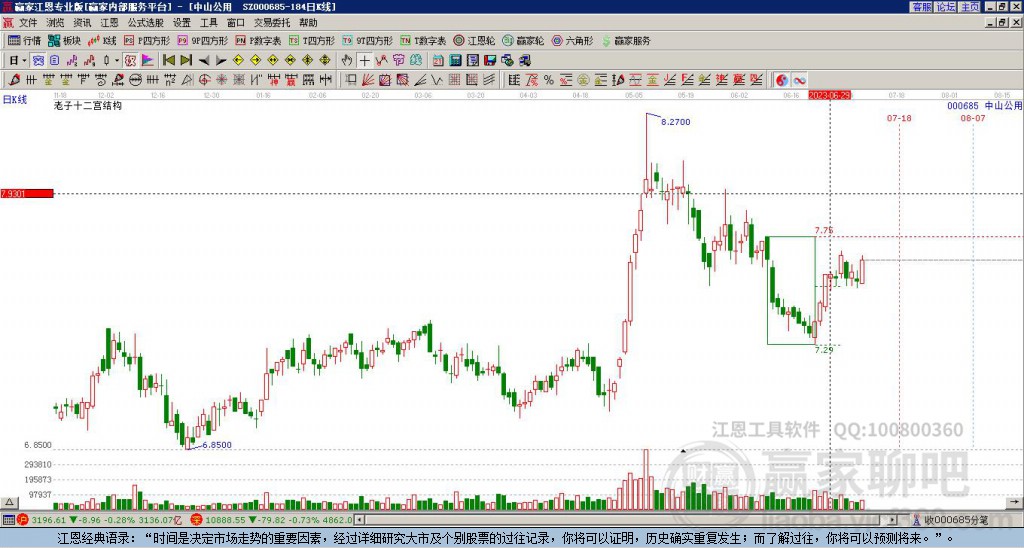Viewport: 1024px width, 548px height.
Task: Jump to first bar icon
Action: tap(168, 61)
